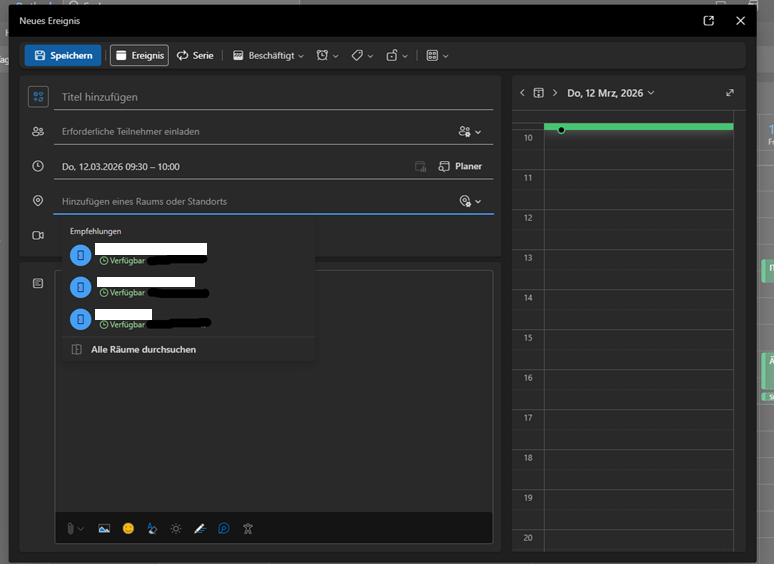The height and width of the screenshot is (564, 774).
Task: Open the category tag dropdown
Action: 362,55
